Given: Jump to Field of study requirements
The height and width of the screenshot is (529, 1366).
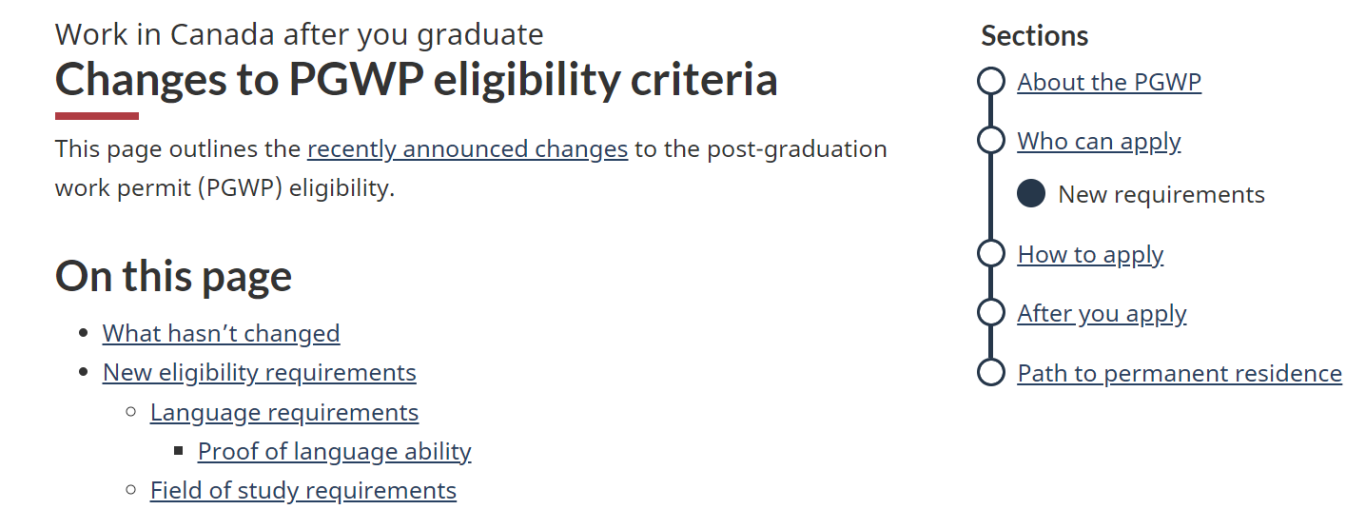Looking at the screenshot, I should click(x=303, y=490).
